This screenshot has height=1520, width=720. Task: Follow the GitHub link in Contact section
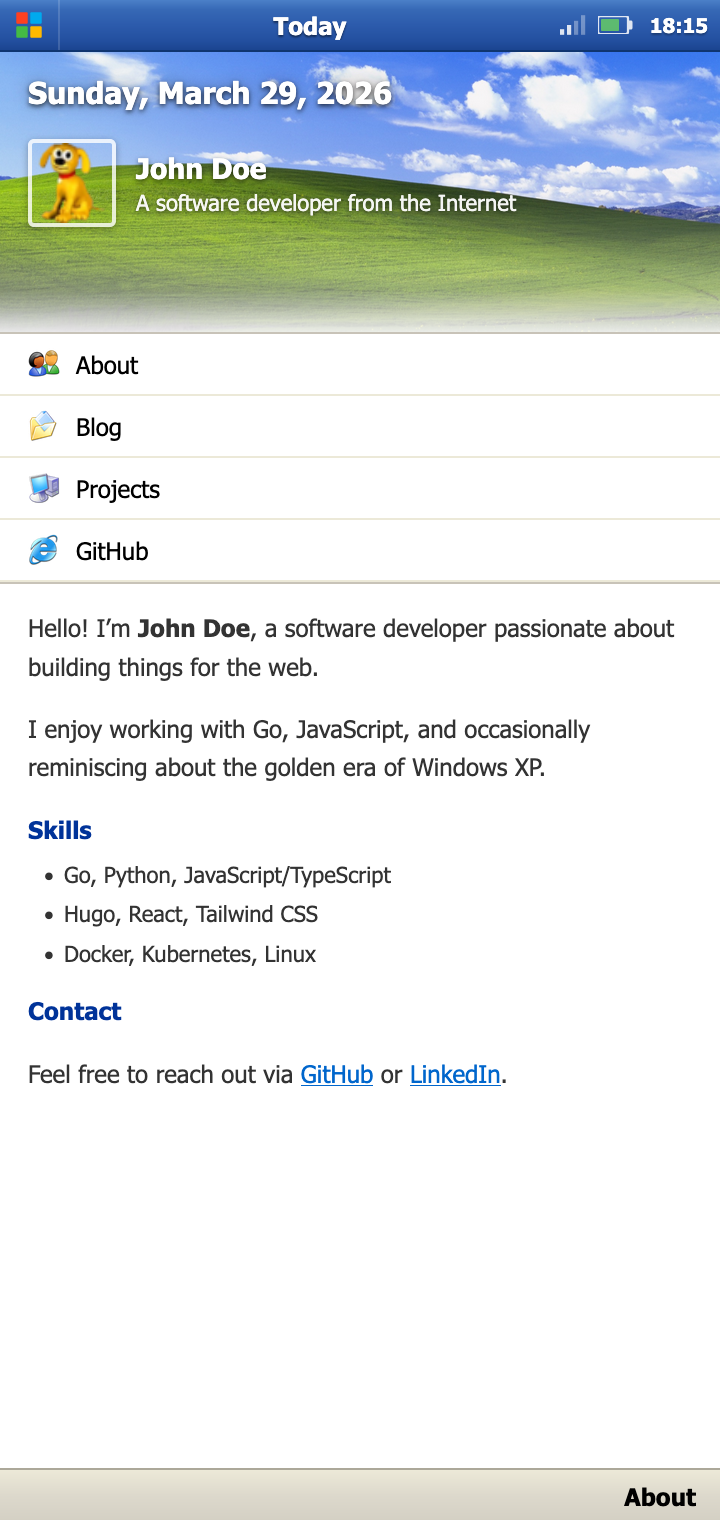tap(337, 1075)
